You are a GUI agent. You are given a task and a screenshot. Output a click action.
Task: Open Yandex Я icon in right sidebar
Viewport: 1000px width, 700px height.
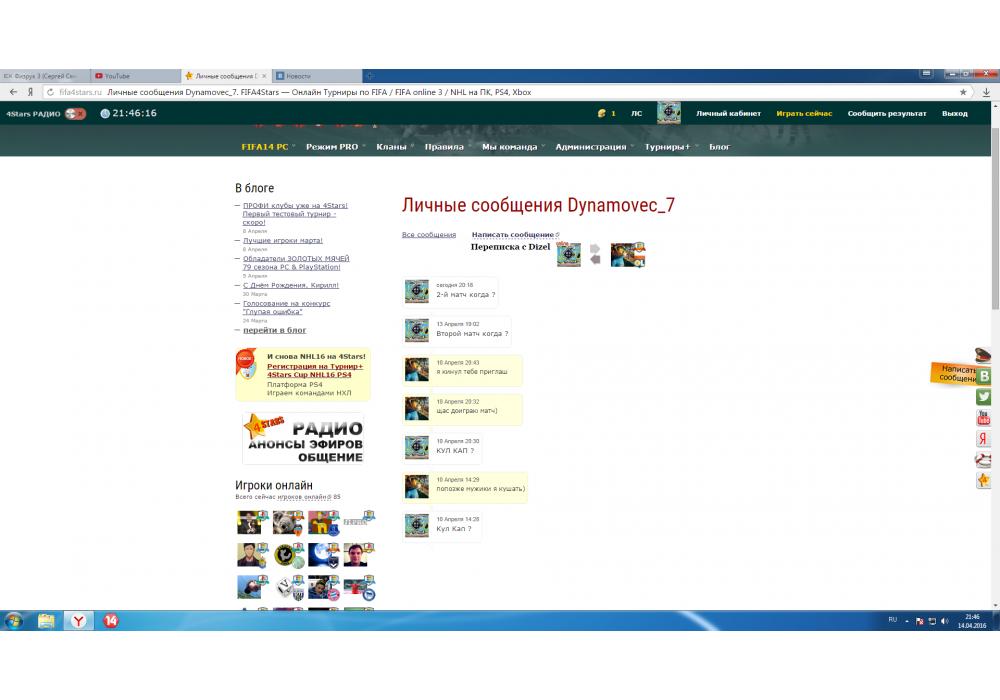tap(983, 439)
